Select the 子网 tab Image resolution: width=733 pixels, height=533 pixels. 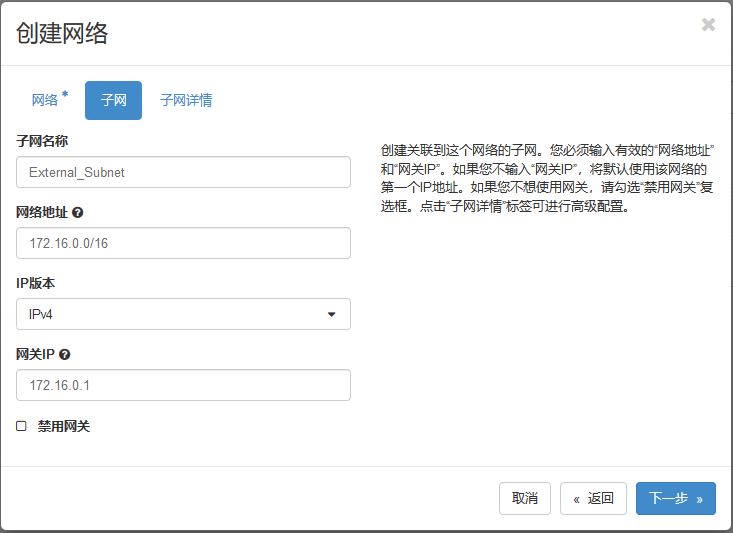[113, 100]
